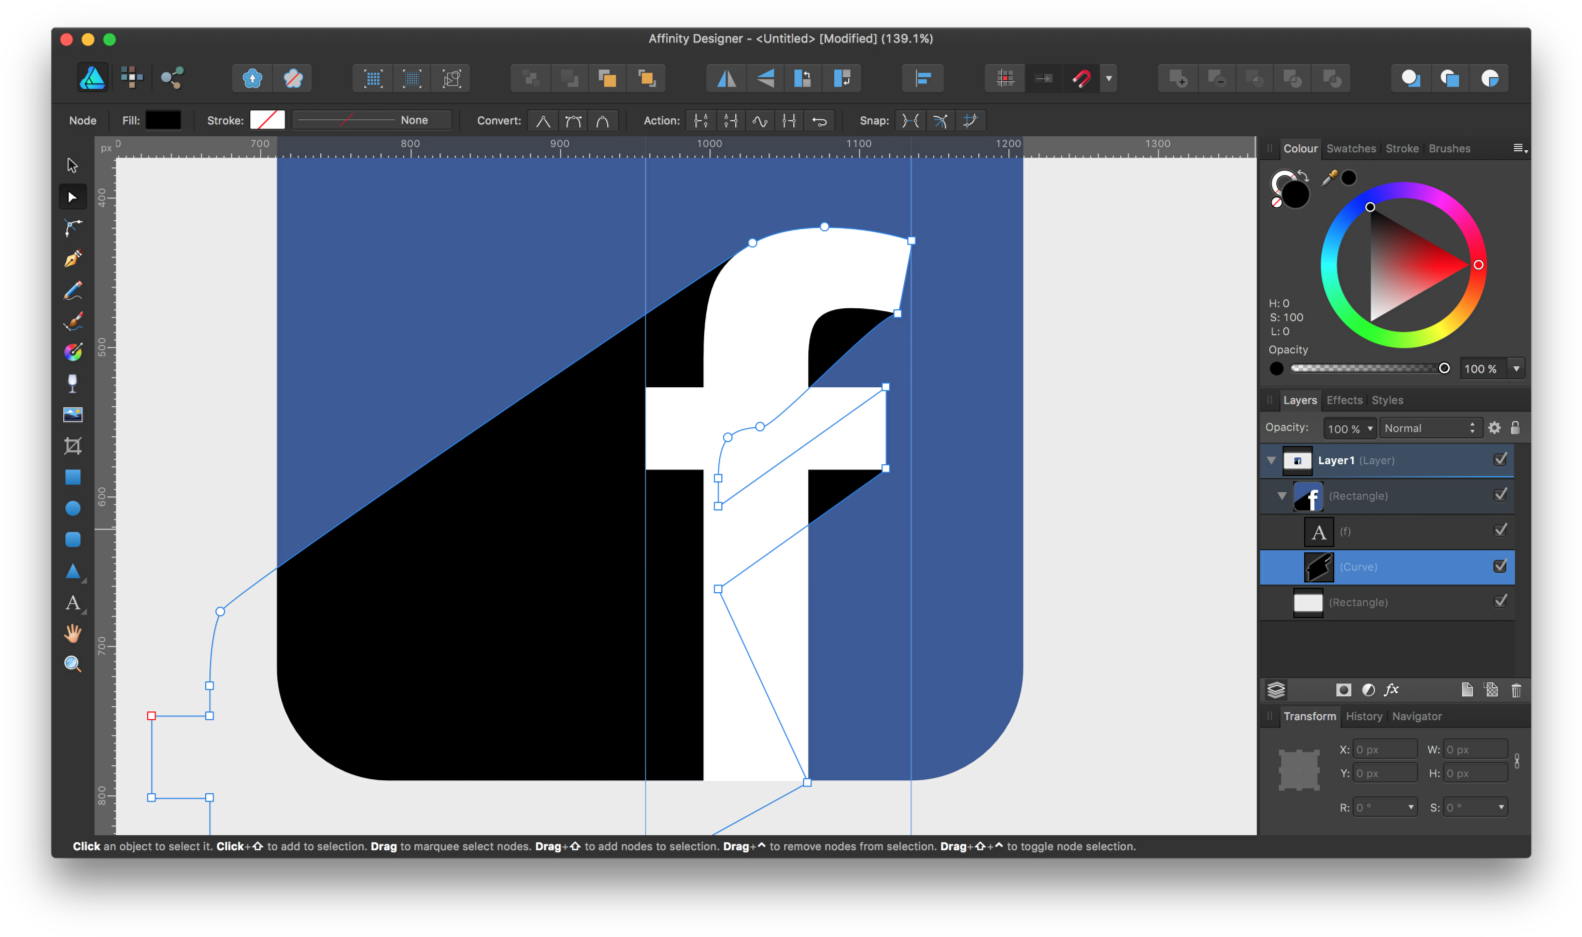
Task: Collapse the Rectangle layer children
Action: 1282,496
